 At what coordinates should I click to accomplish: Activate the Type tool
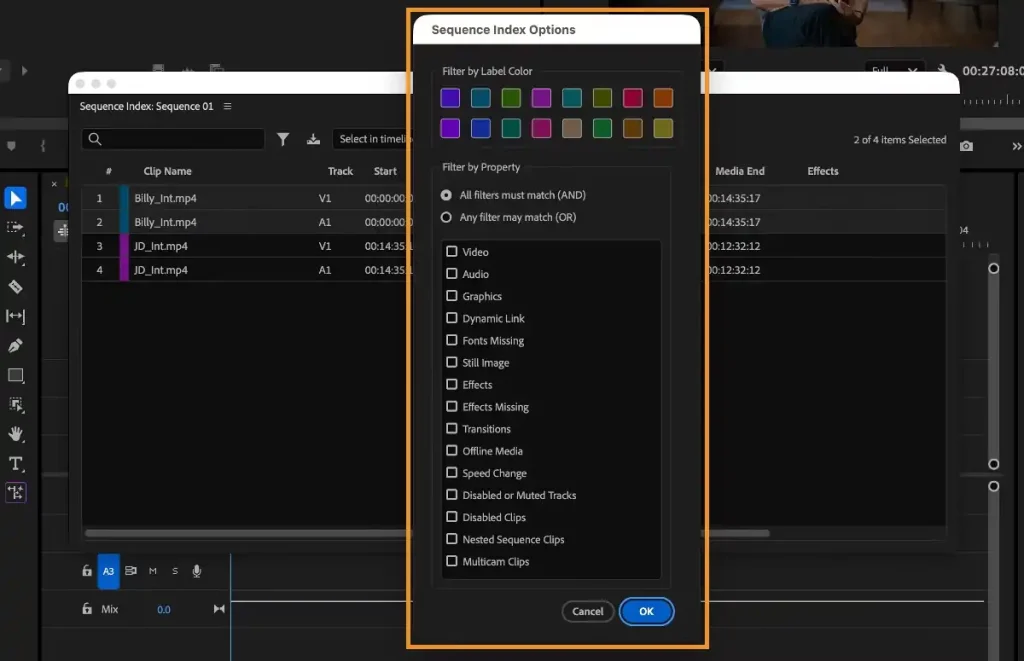coord(15,464)
